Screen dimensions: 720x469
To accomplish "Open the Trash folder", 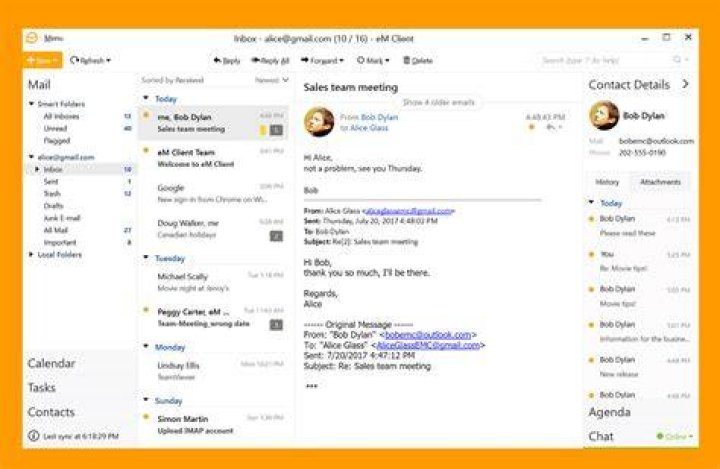I will tap(52, 193).
